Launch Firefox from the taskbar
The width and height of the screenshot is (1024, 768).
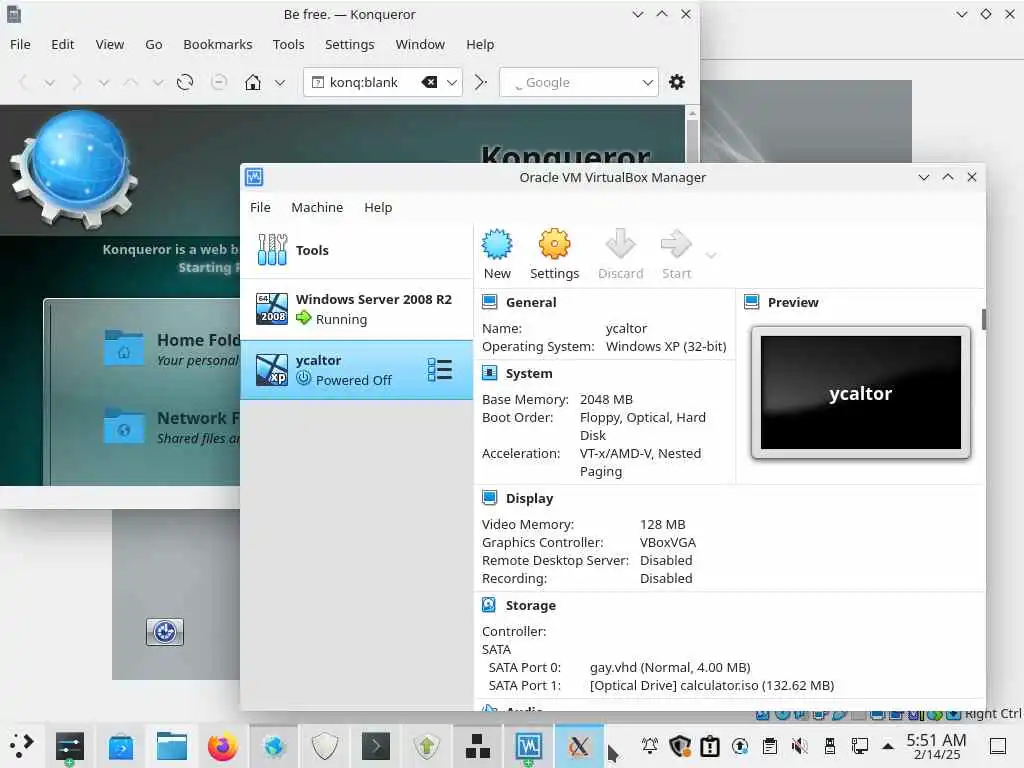click(x=223, y=745)
